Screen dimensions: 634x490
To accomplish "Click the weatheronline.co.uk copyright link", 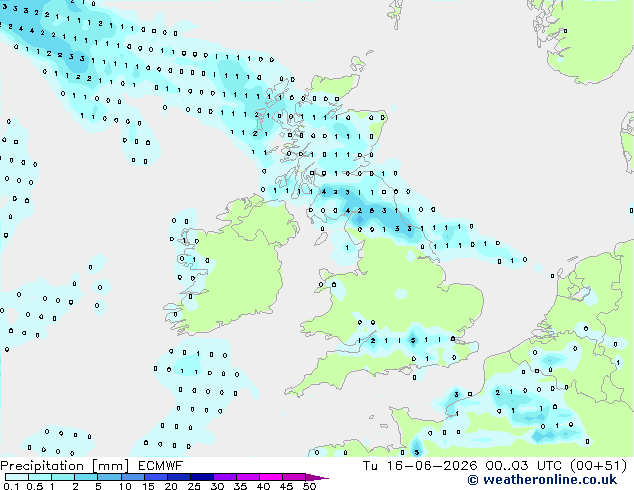I will point(542,480).
